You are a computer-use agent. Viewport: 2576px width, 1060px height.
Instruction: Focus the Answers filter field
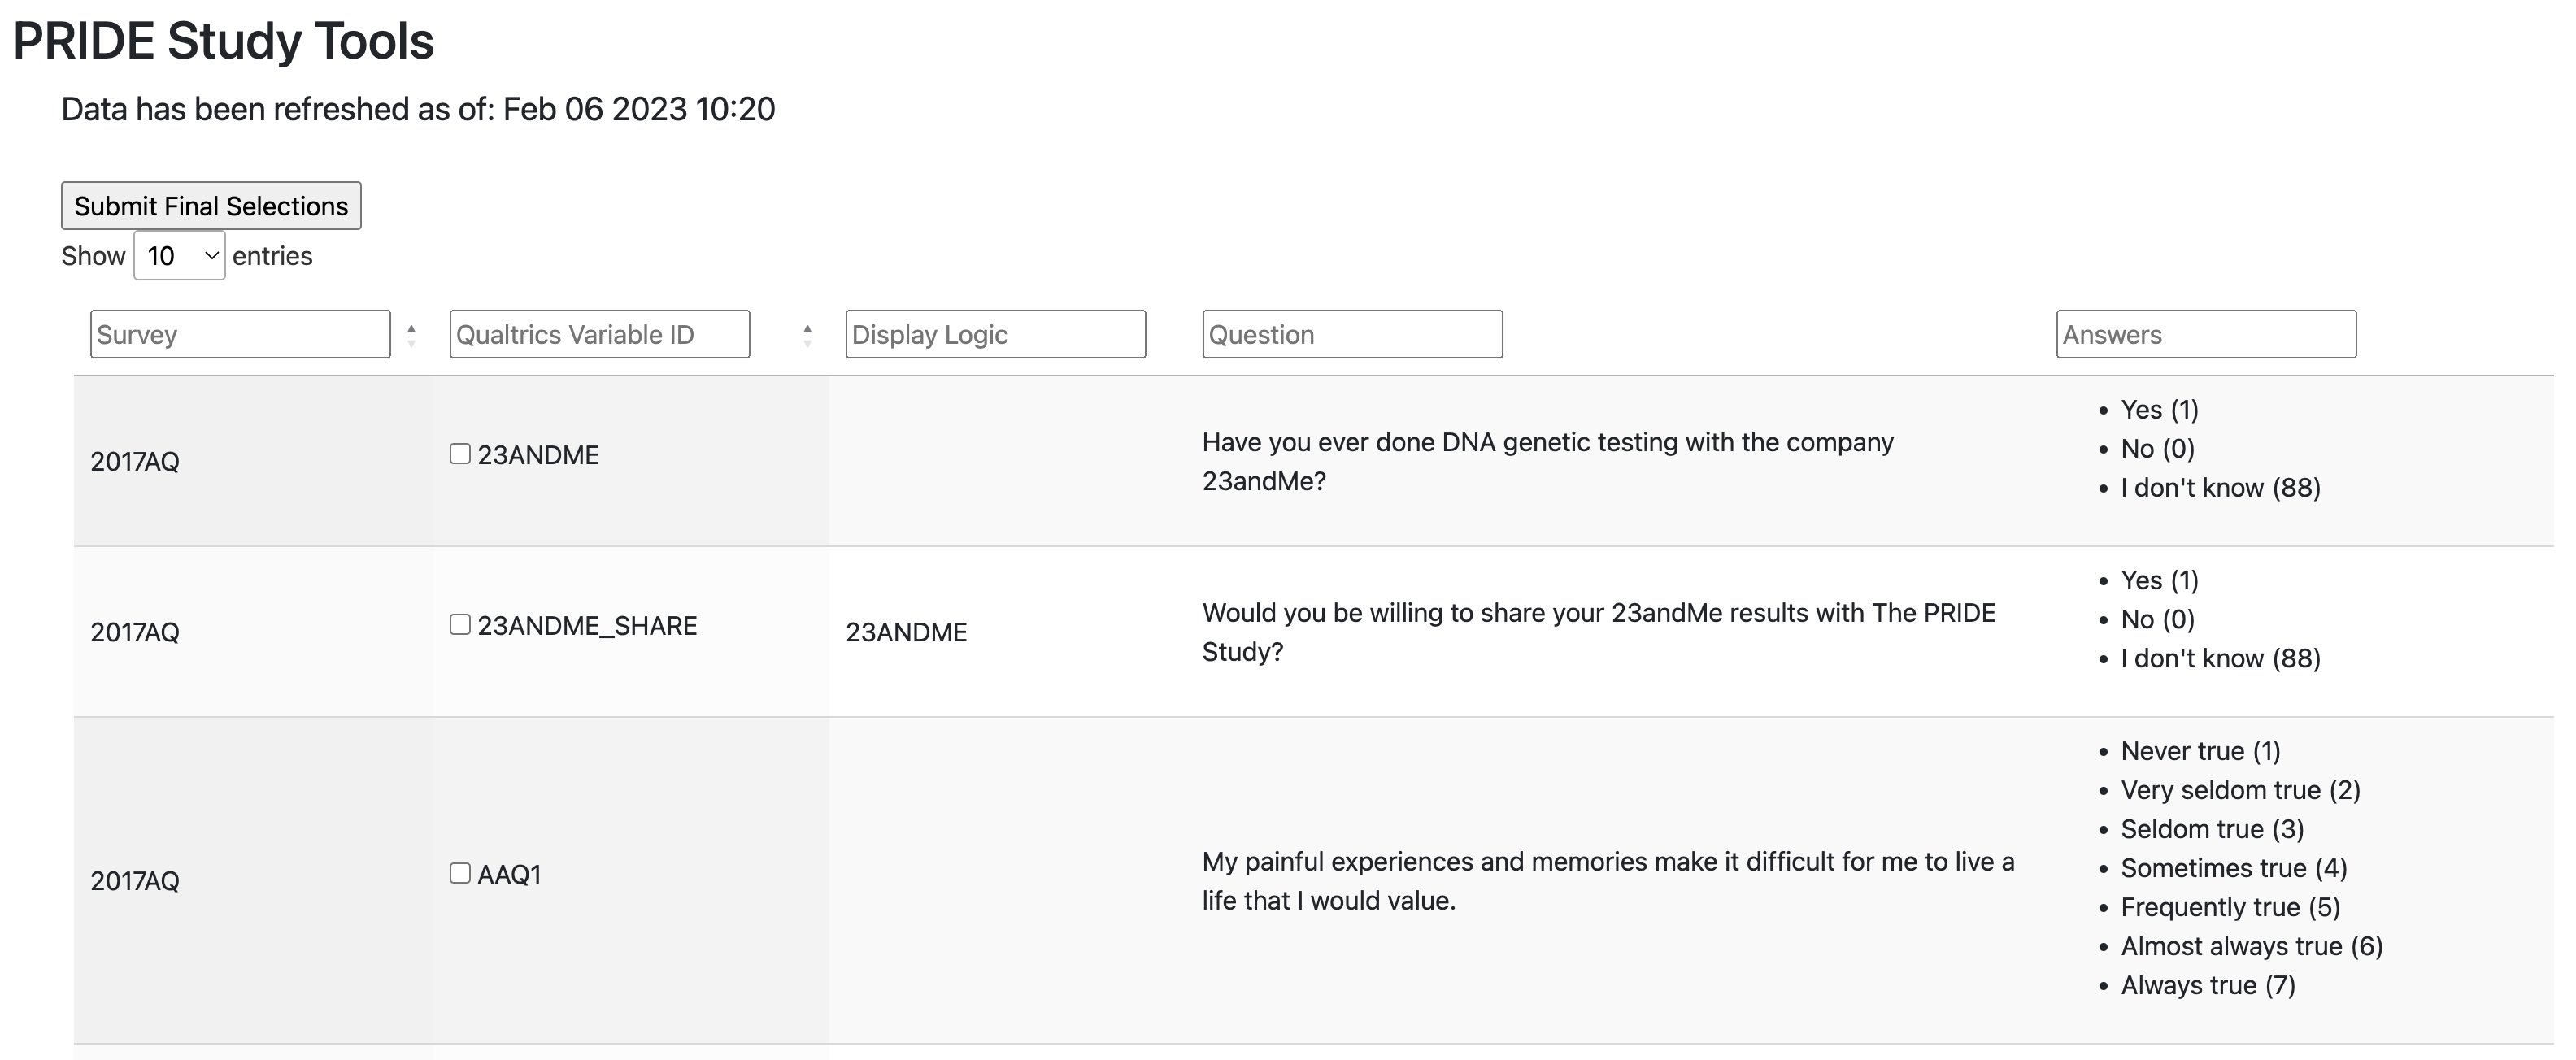pos(2206,334)
